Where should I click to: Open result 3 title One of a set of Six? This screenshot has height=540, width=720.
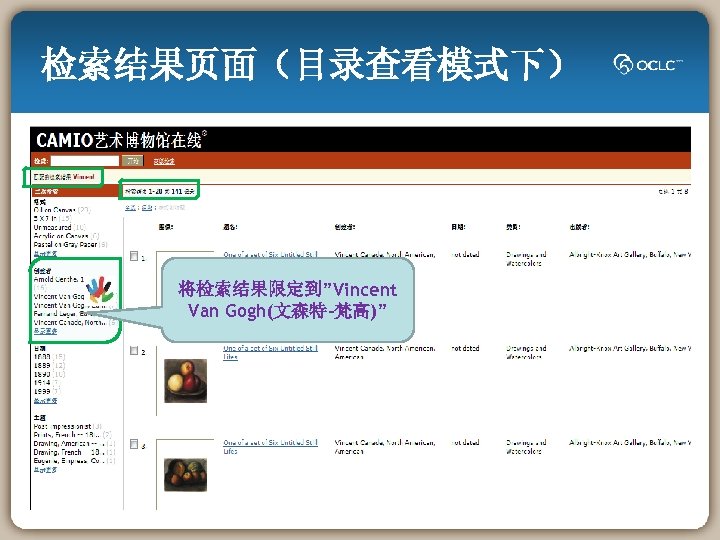pos(270,446)
